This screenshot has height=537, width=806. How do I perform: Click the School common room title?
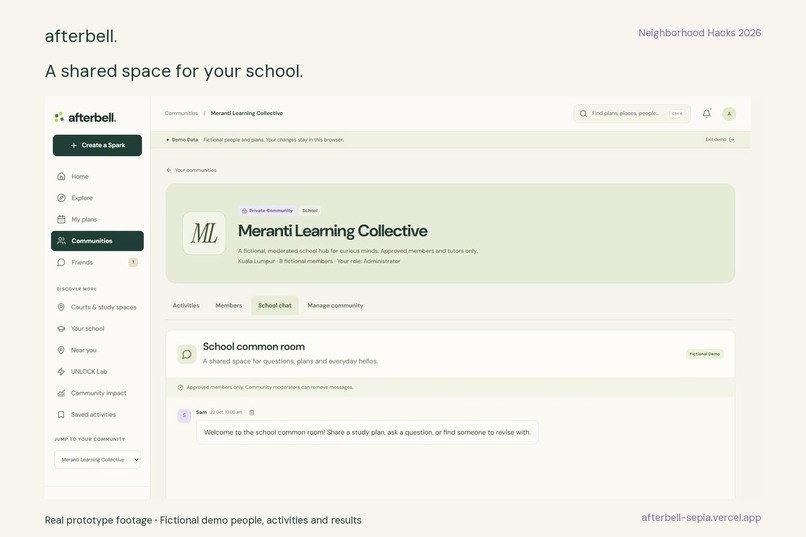(x=254, y=347)
